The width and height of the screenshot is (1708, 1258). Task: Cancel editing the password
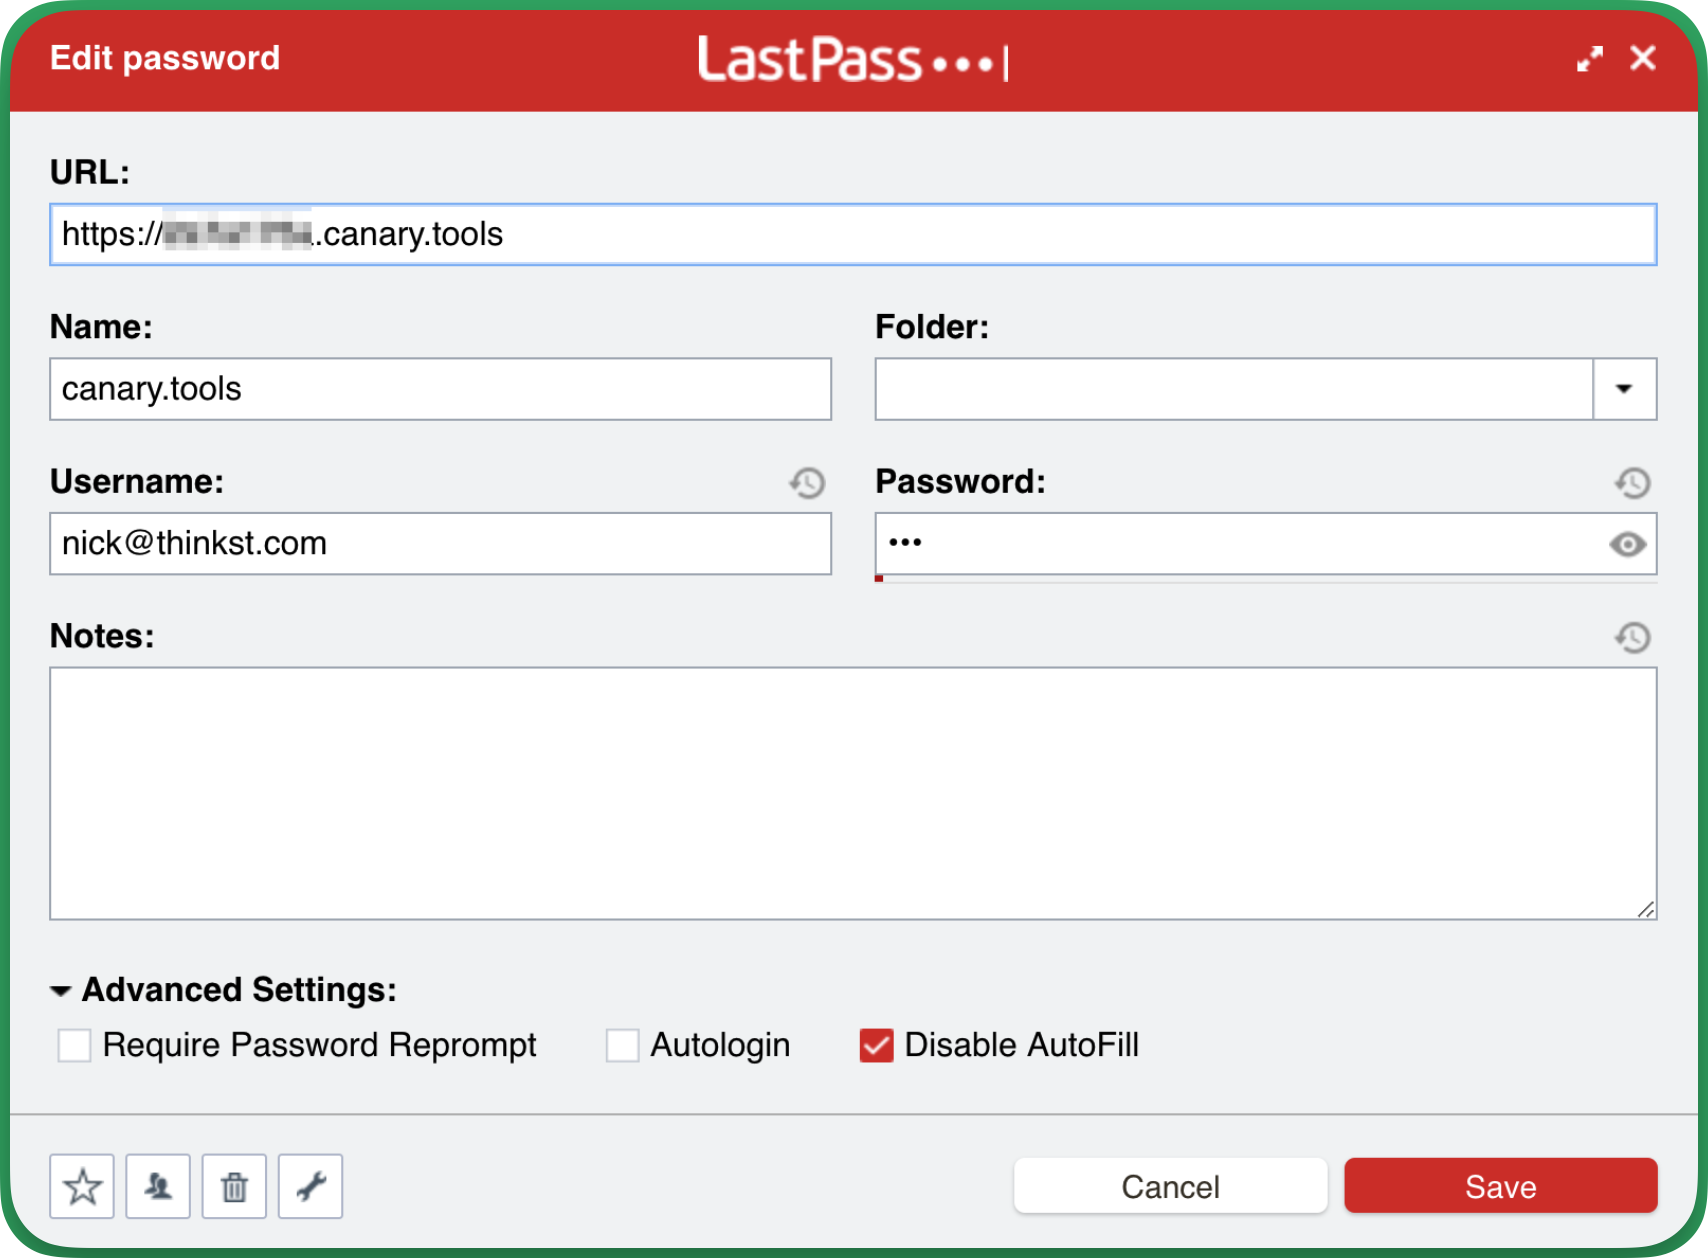tap(1170, 1186)
